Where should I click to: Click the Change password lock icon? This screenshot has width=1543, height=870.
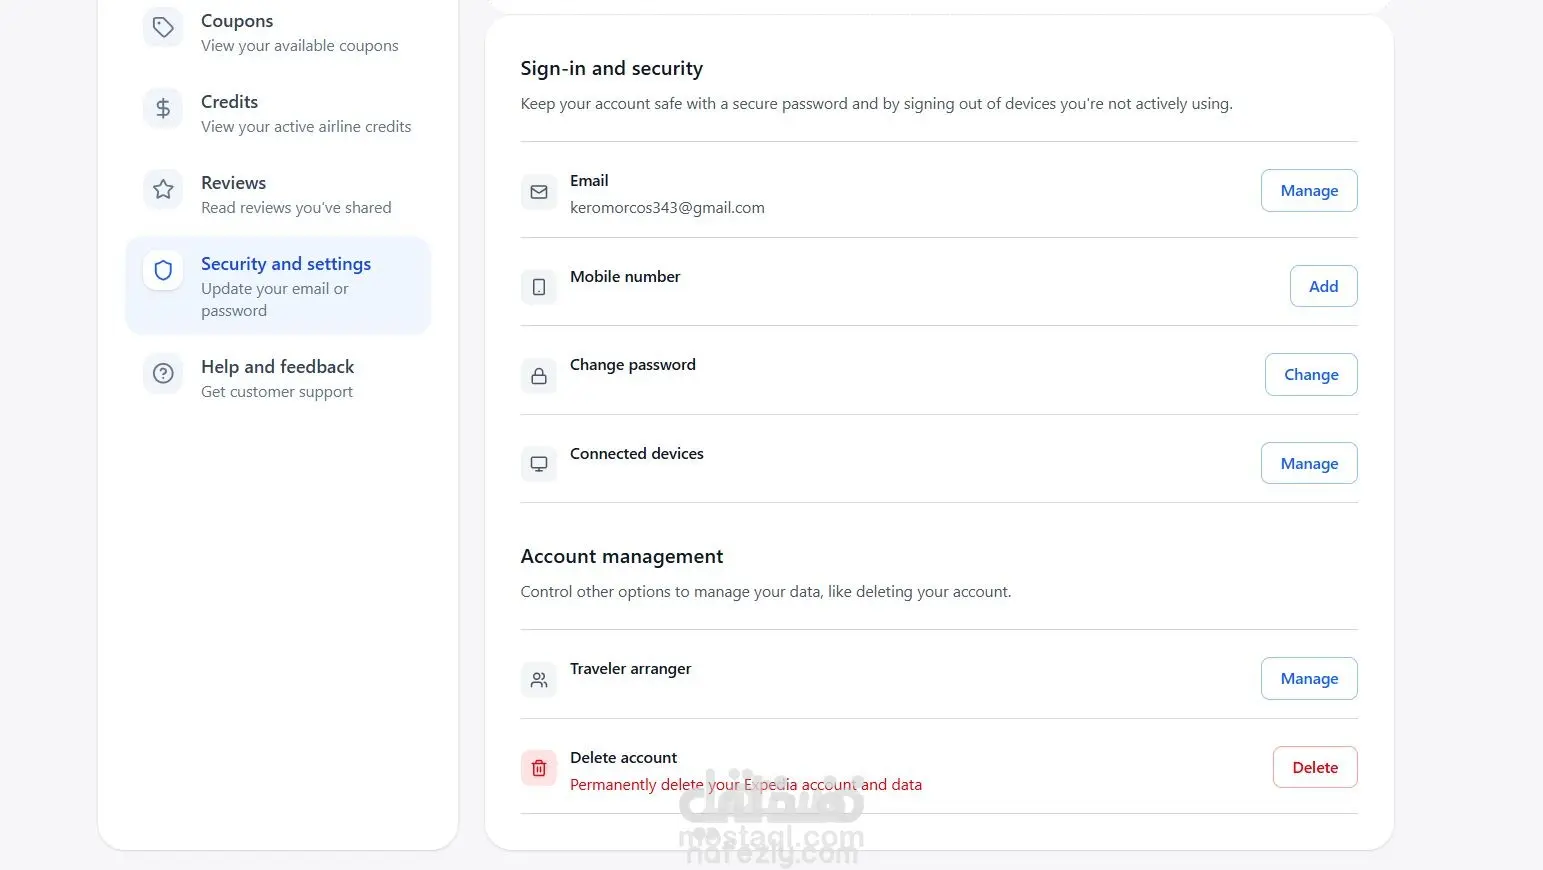click(539, 376)
